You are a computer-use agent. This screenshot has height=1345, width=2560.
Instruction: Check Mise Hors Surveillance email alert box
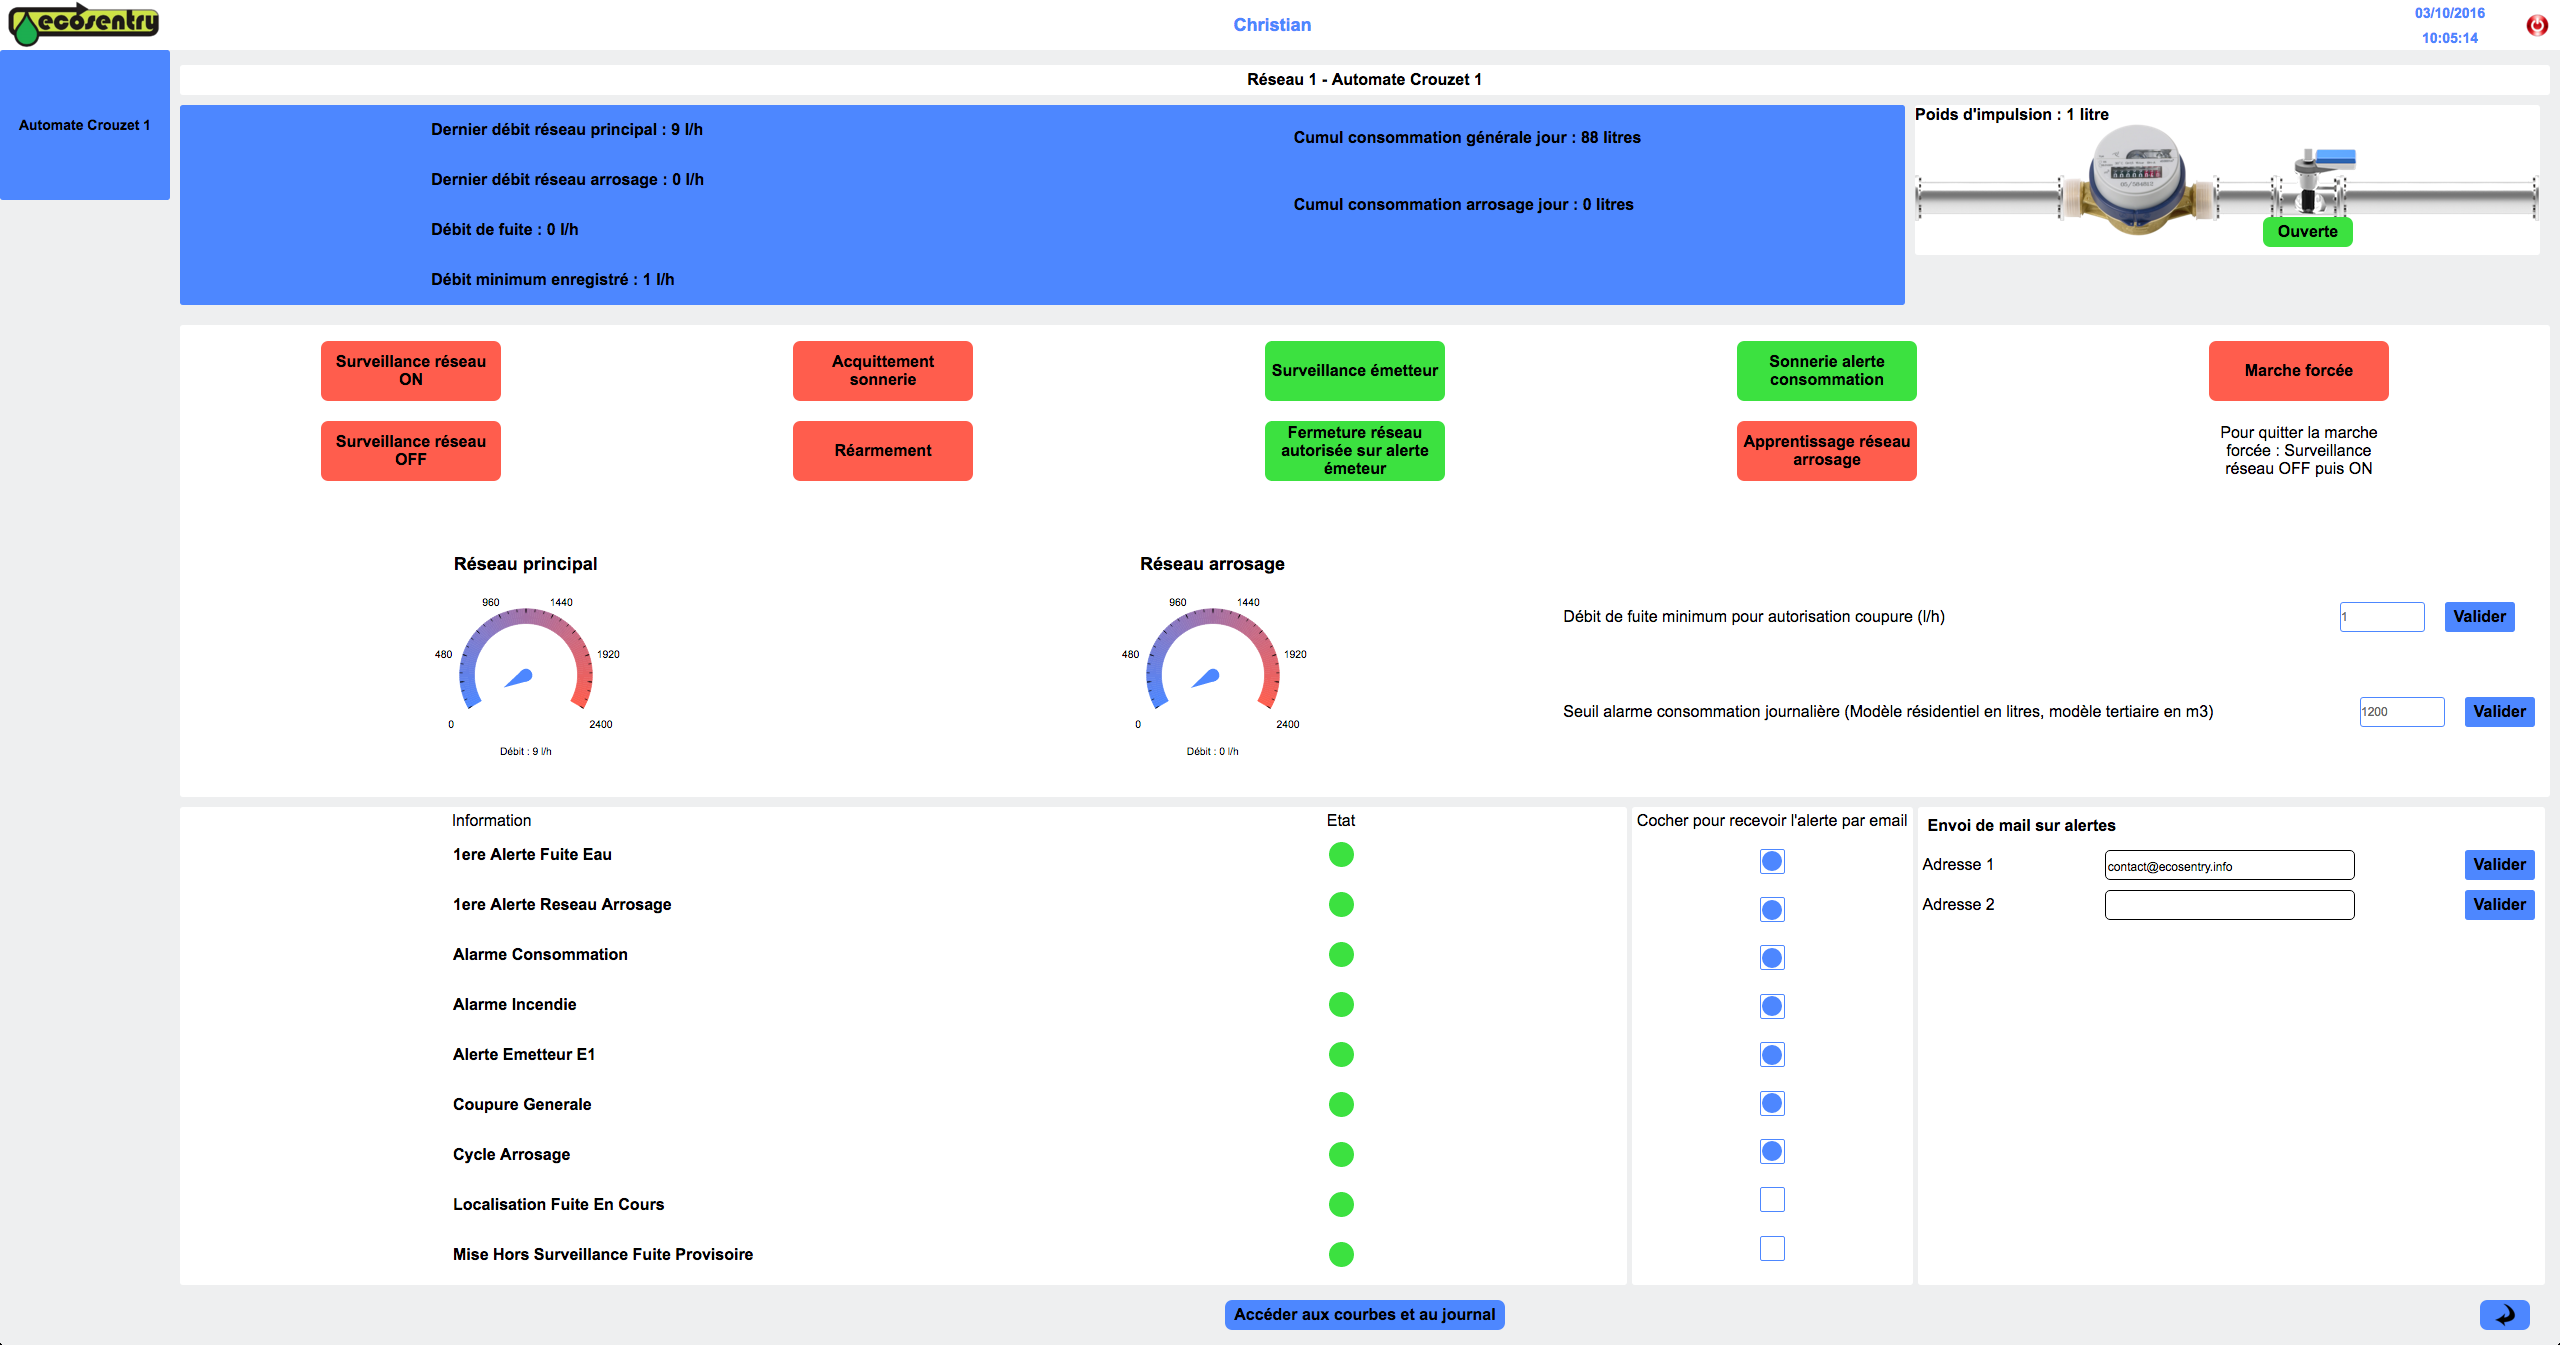pyautogui.click(x=1772, y=1248)
